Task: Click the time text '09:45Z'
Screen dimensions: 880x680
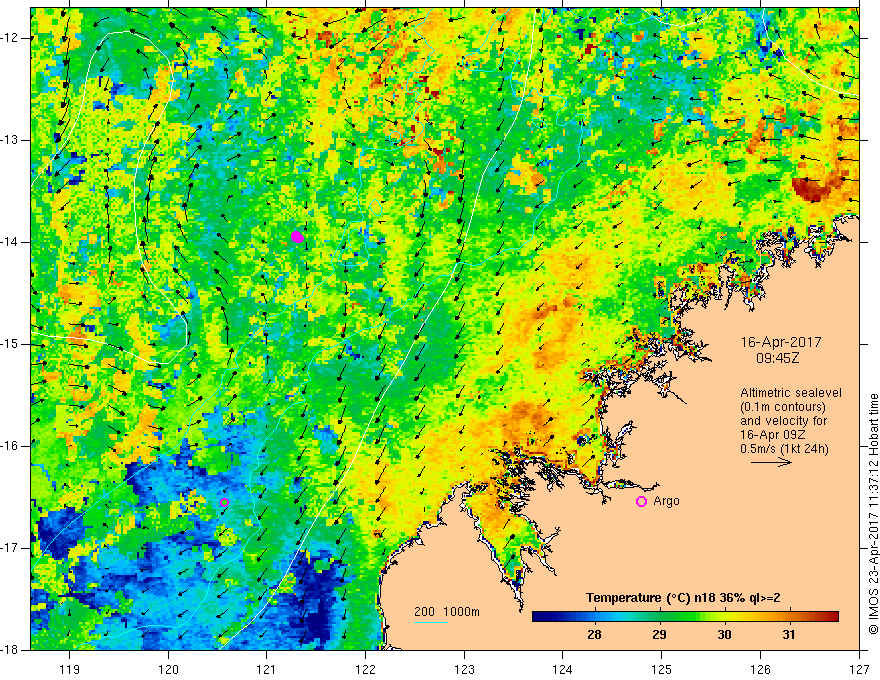Action: pos(777,357)
